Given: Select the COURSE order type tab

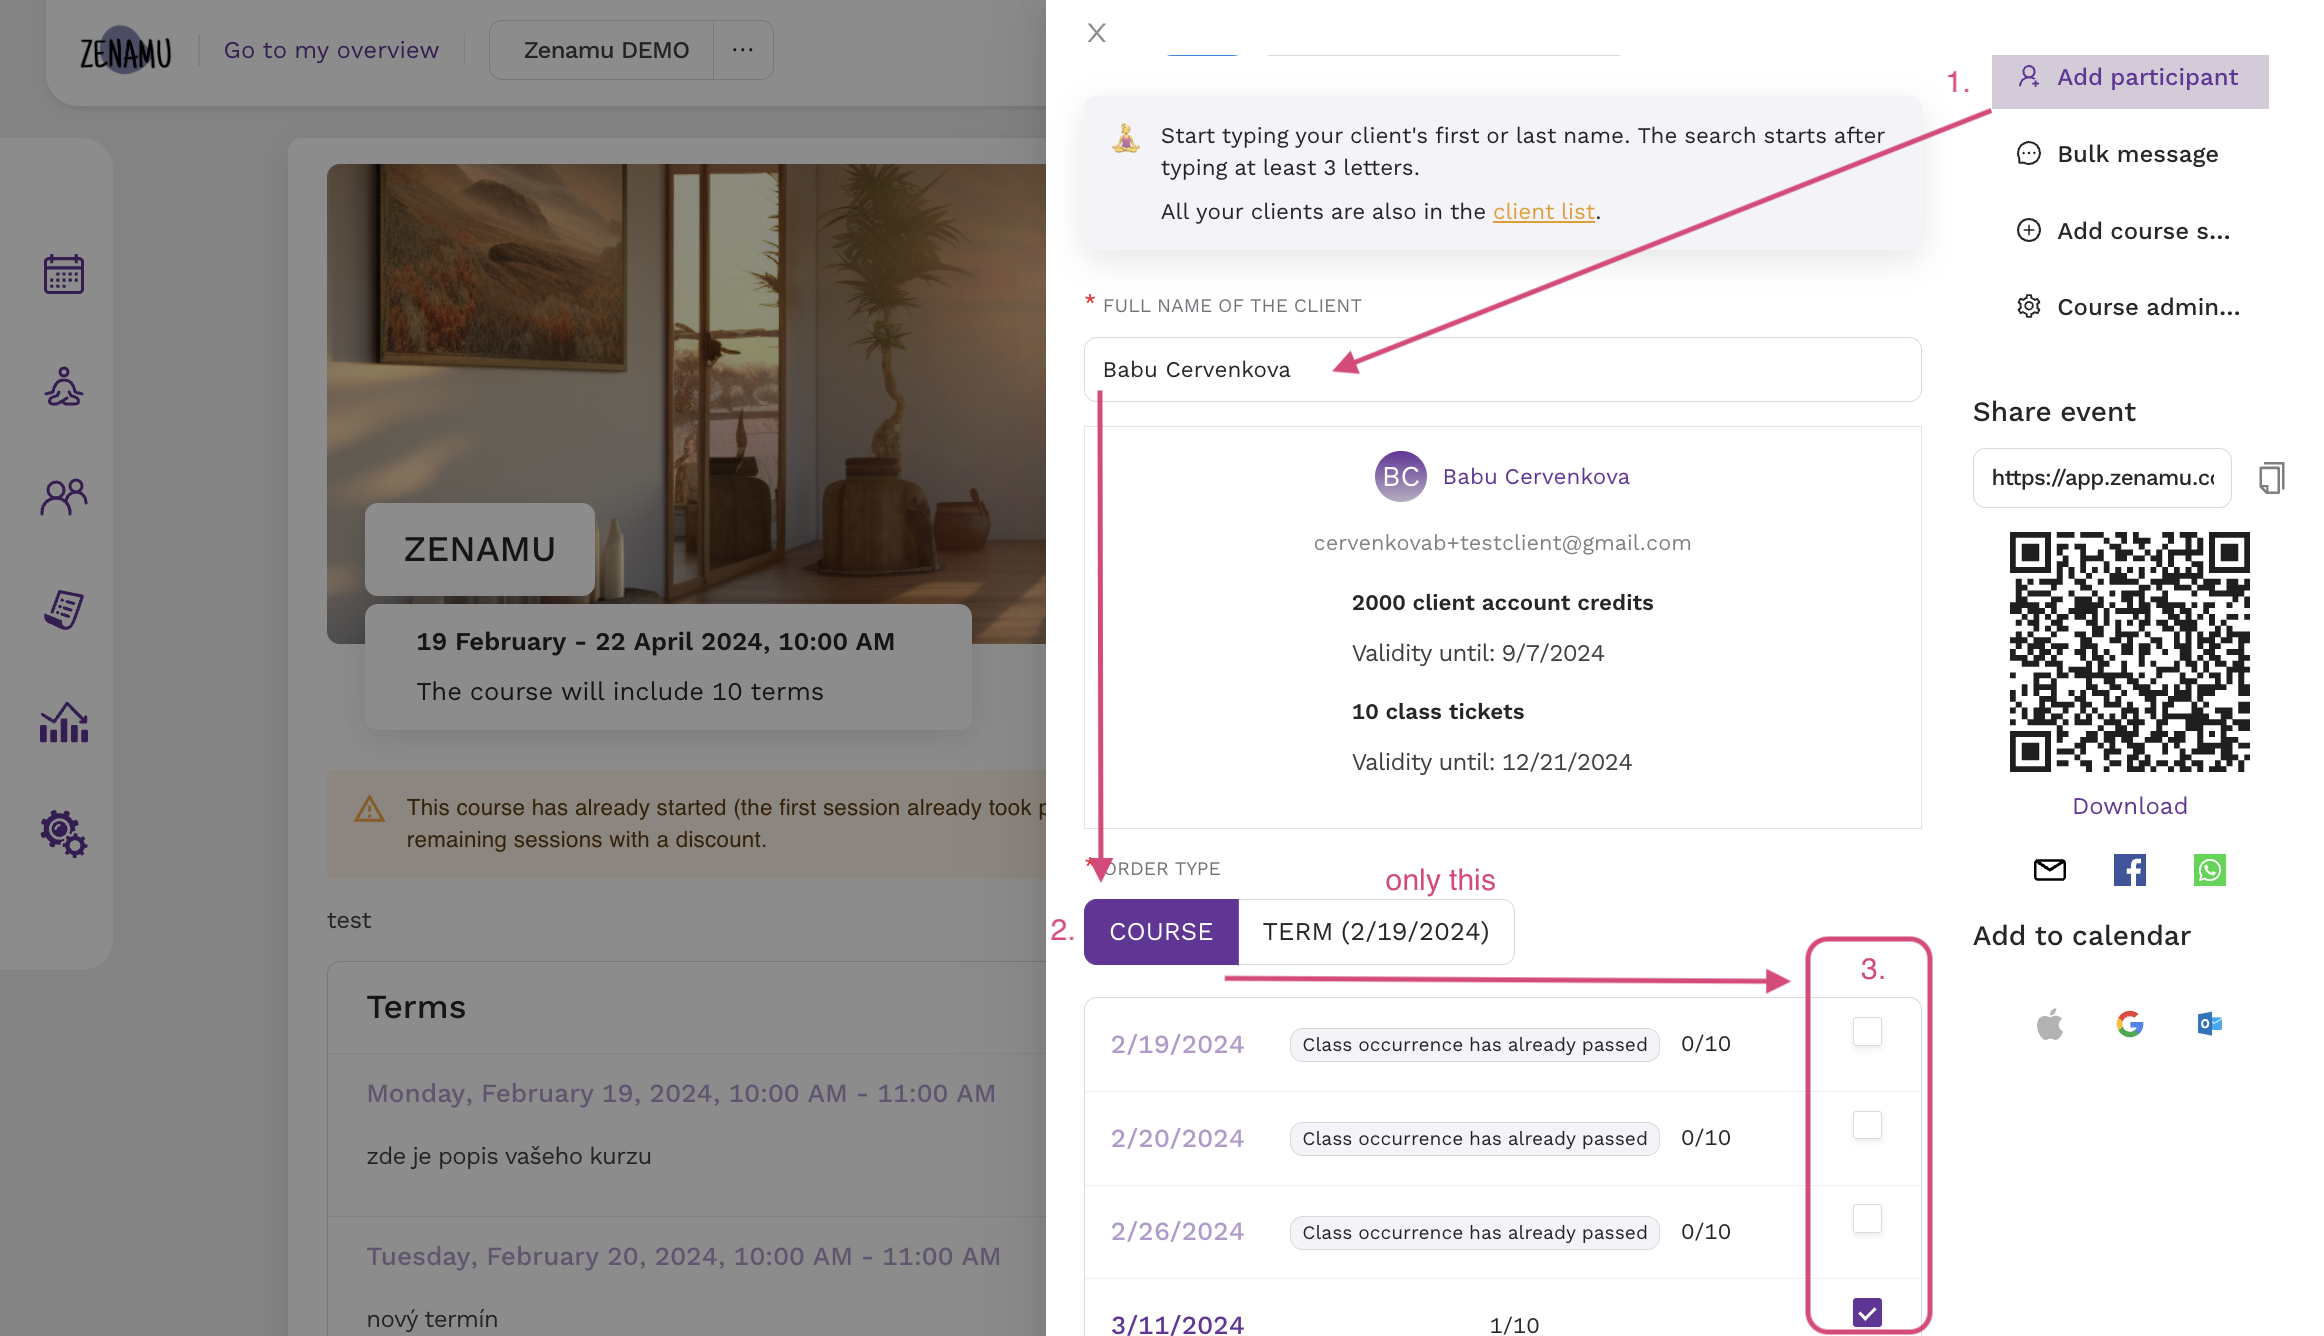Looking at the screenshot, I should [x=1160, y=931].
